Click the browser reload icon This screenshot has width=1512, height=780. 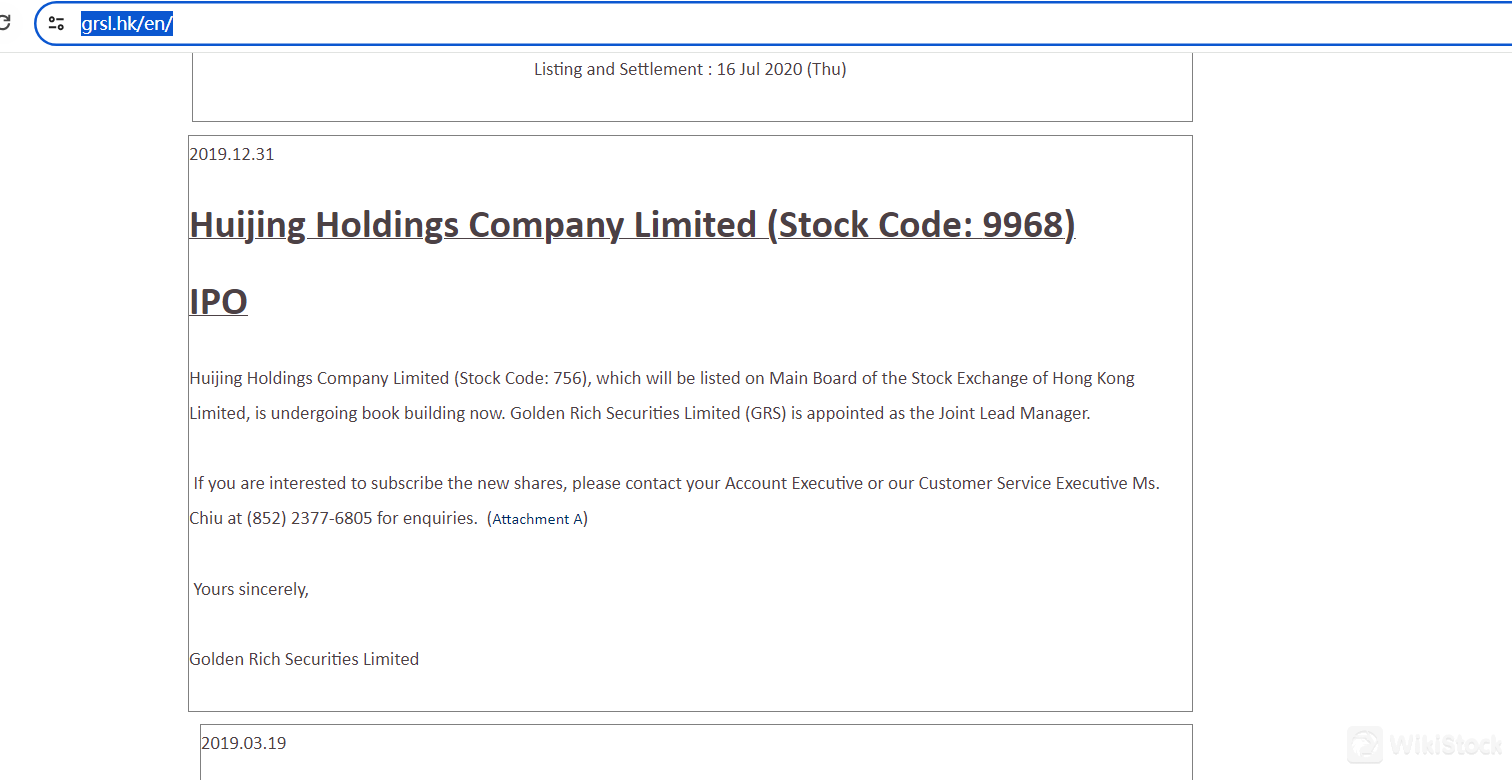point(5,22)
